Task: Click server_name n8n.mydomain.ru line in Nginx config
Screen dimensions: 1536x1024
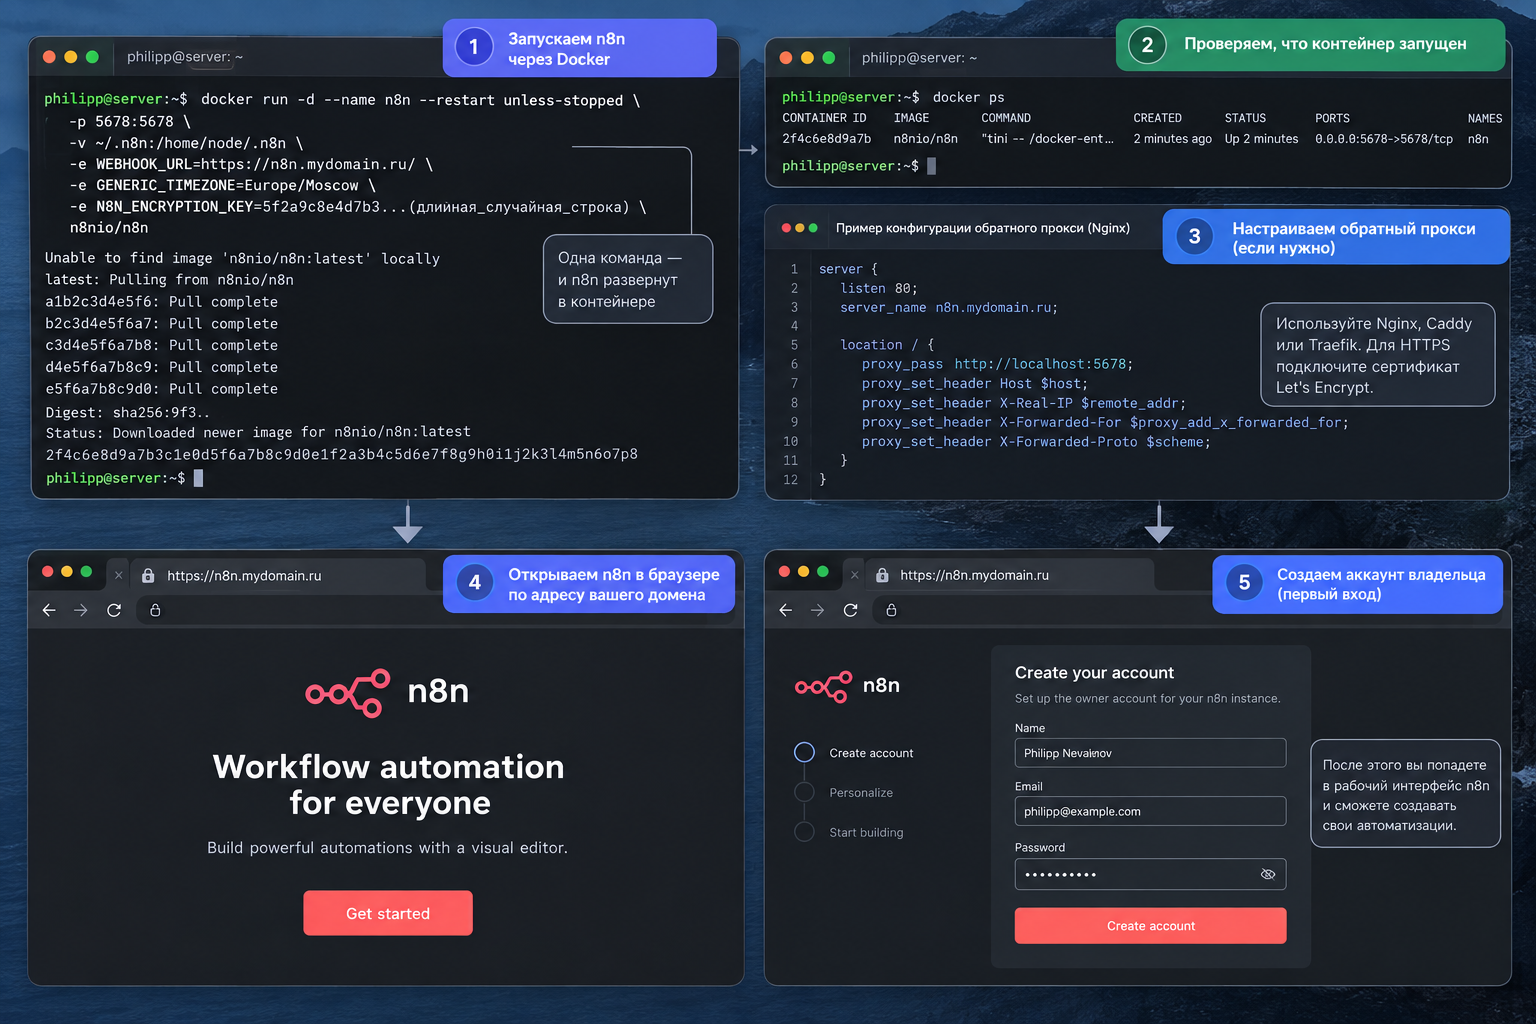Action: tap(949, 308)
